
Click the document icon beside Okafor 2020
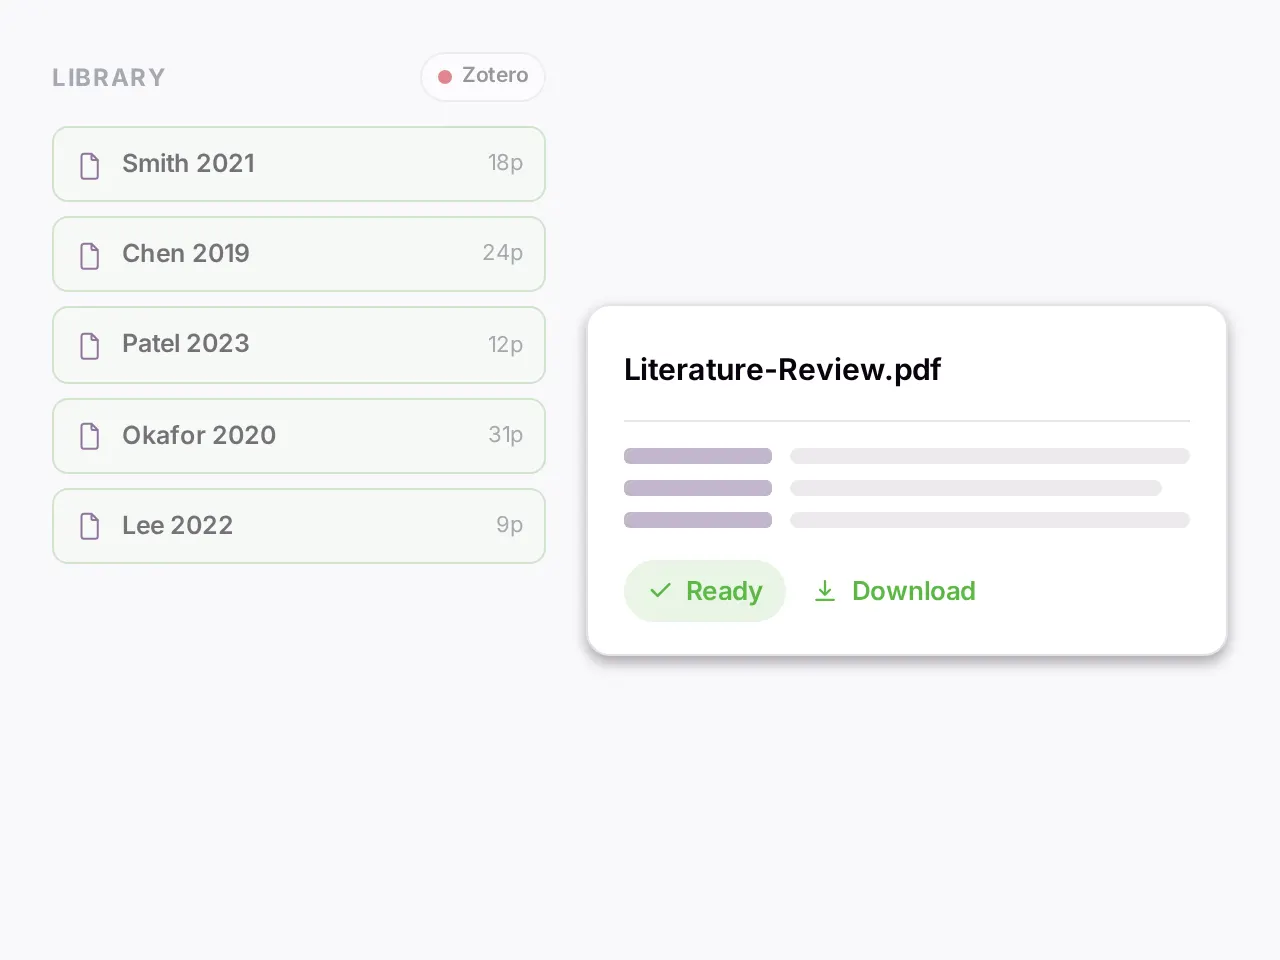[x=90, y=436]
